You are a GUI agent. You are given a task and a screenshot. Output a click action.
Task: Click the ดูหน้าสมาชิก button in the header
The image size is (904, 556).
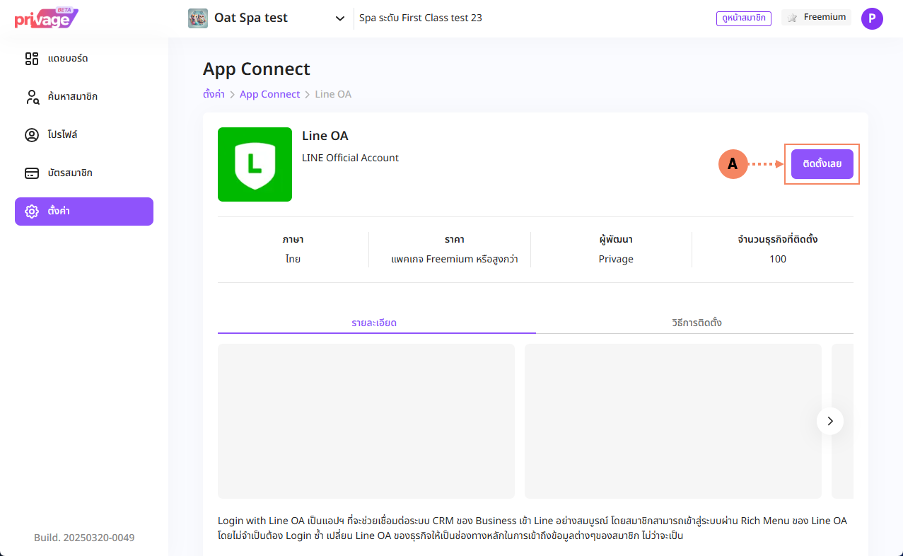[x=744, y=18]
